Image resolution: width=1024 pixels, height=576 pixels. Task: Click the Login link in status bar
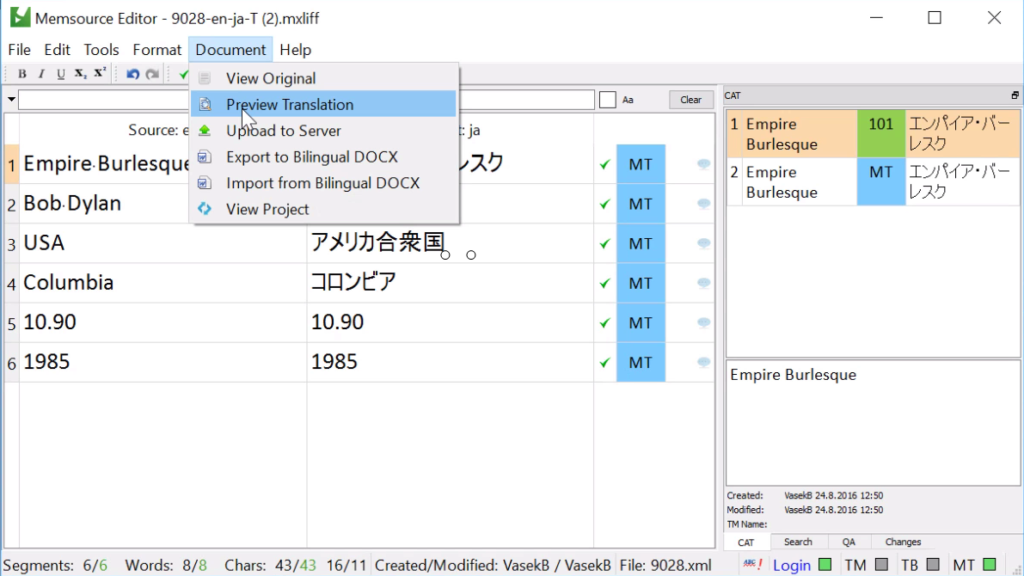tap(792, 565)
